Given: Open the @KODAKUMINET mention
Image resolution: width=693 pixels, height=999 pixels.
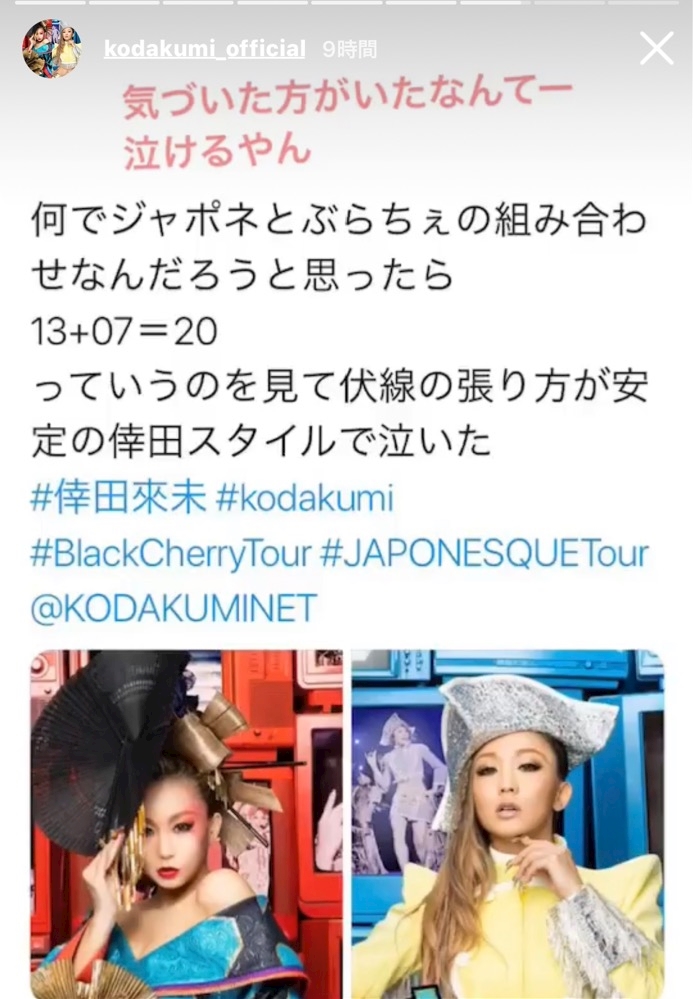Looking at the screenshot, I should point(173,607).
